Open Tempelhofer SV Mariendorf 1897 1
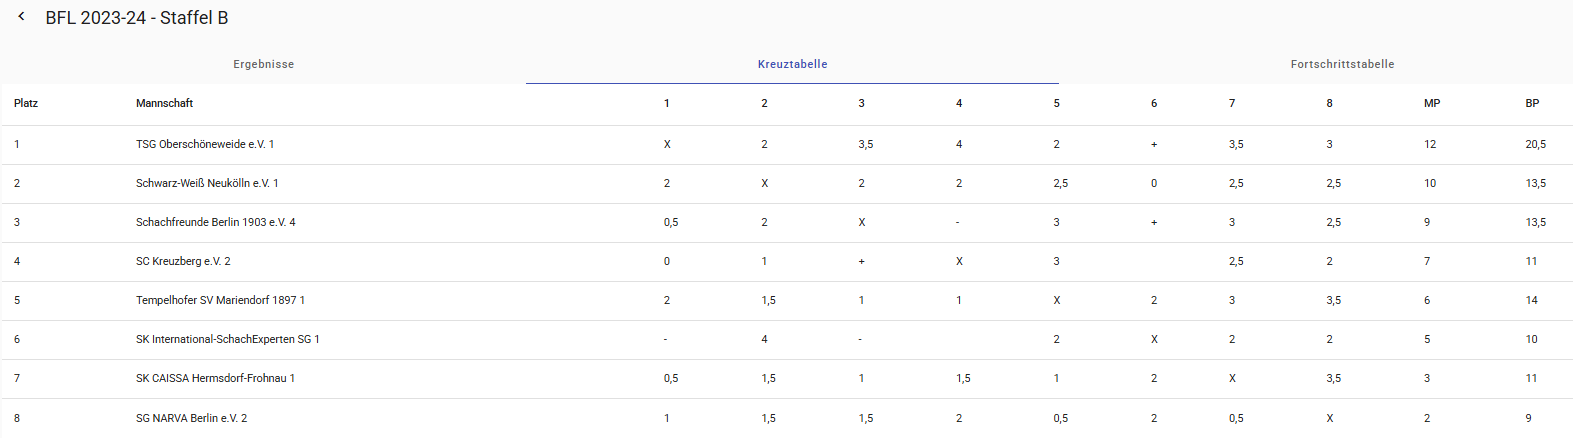 pos(220,300)
